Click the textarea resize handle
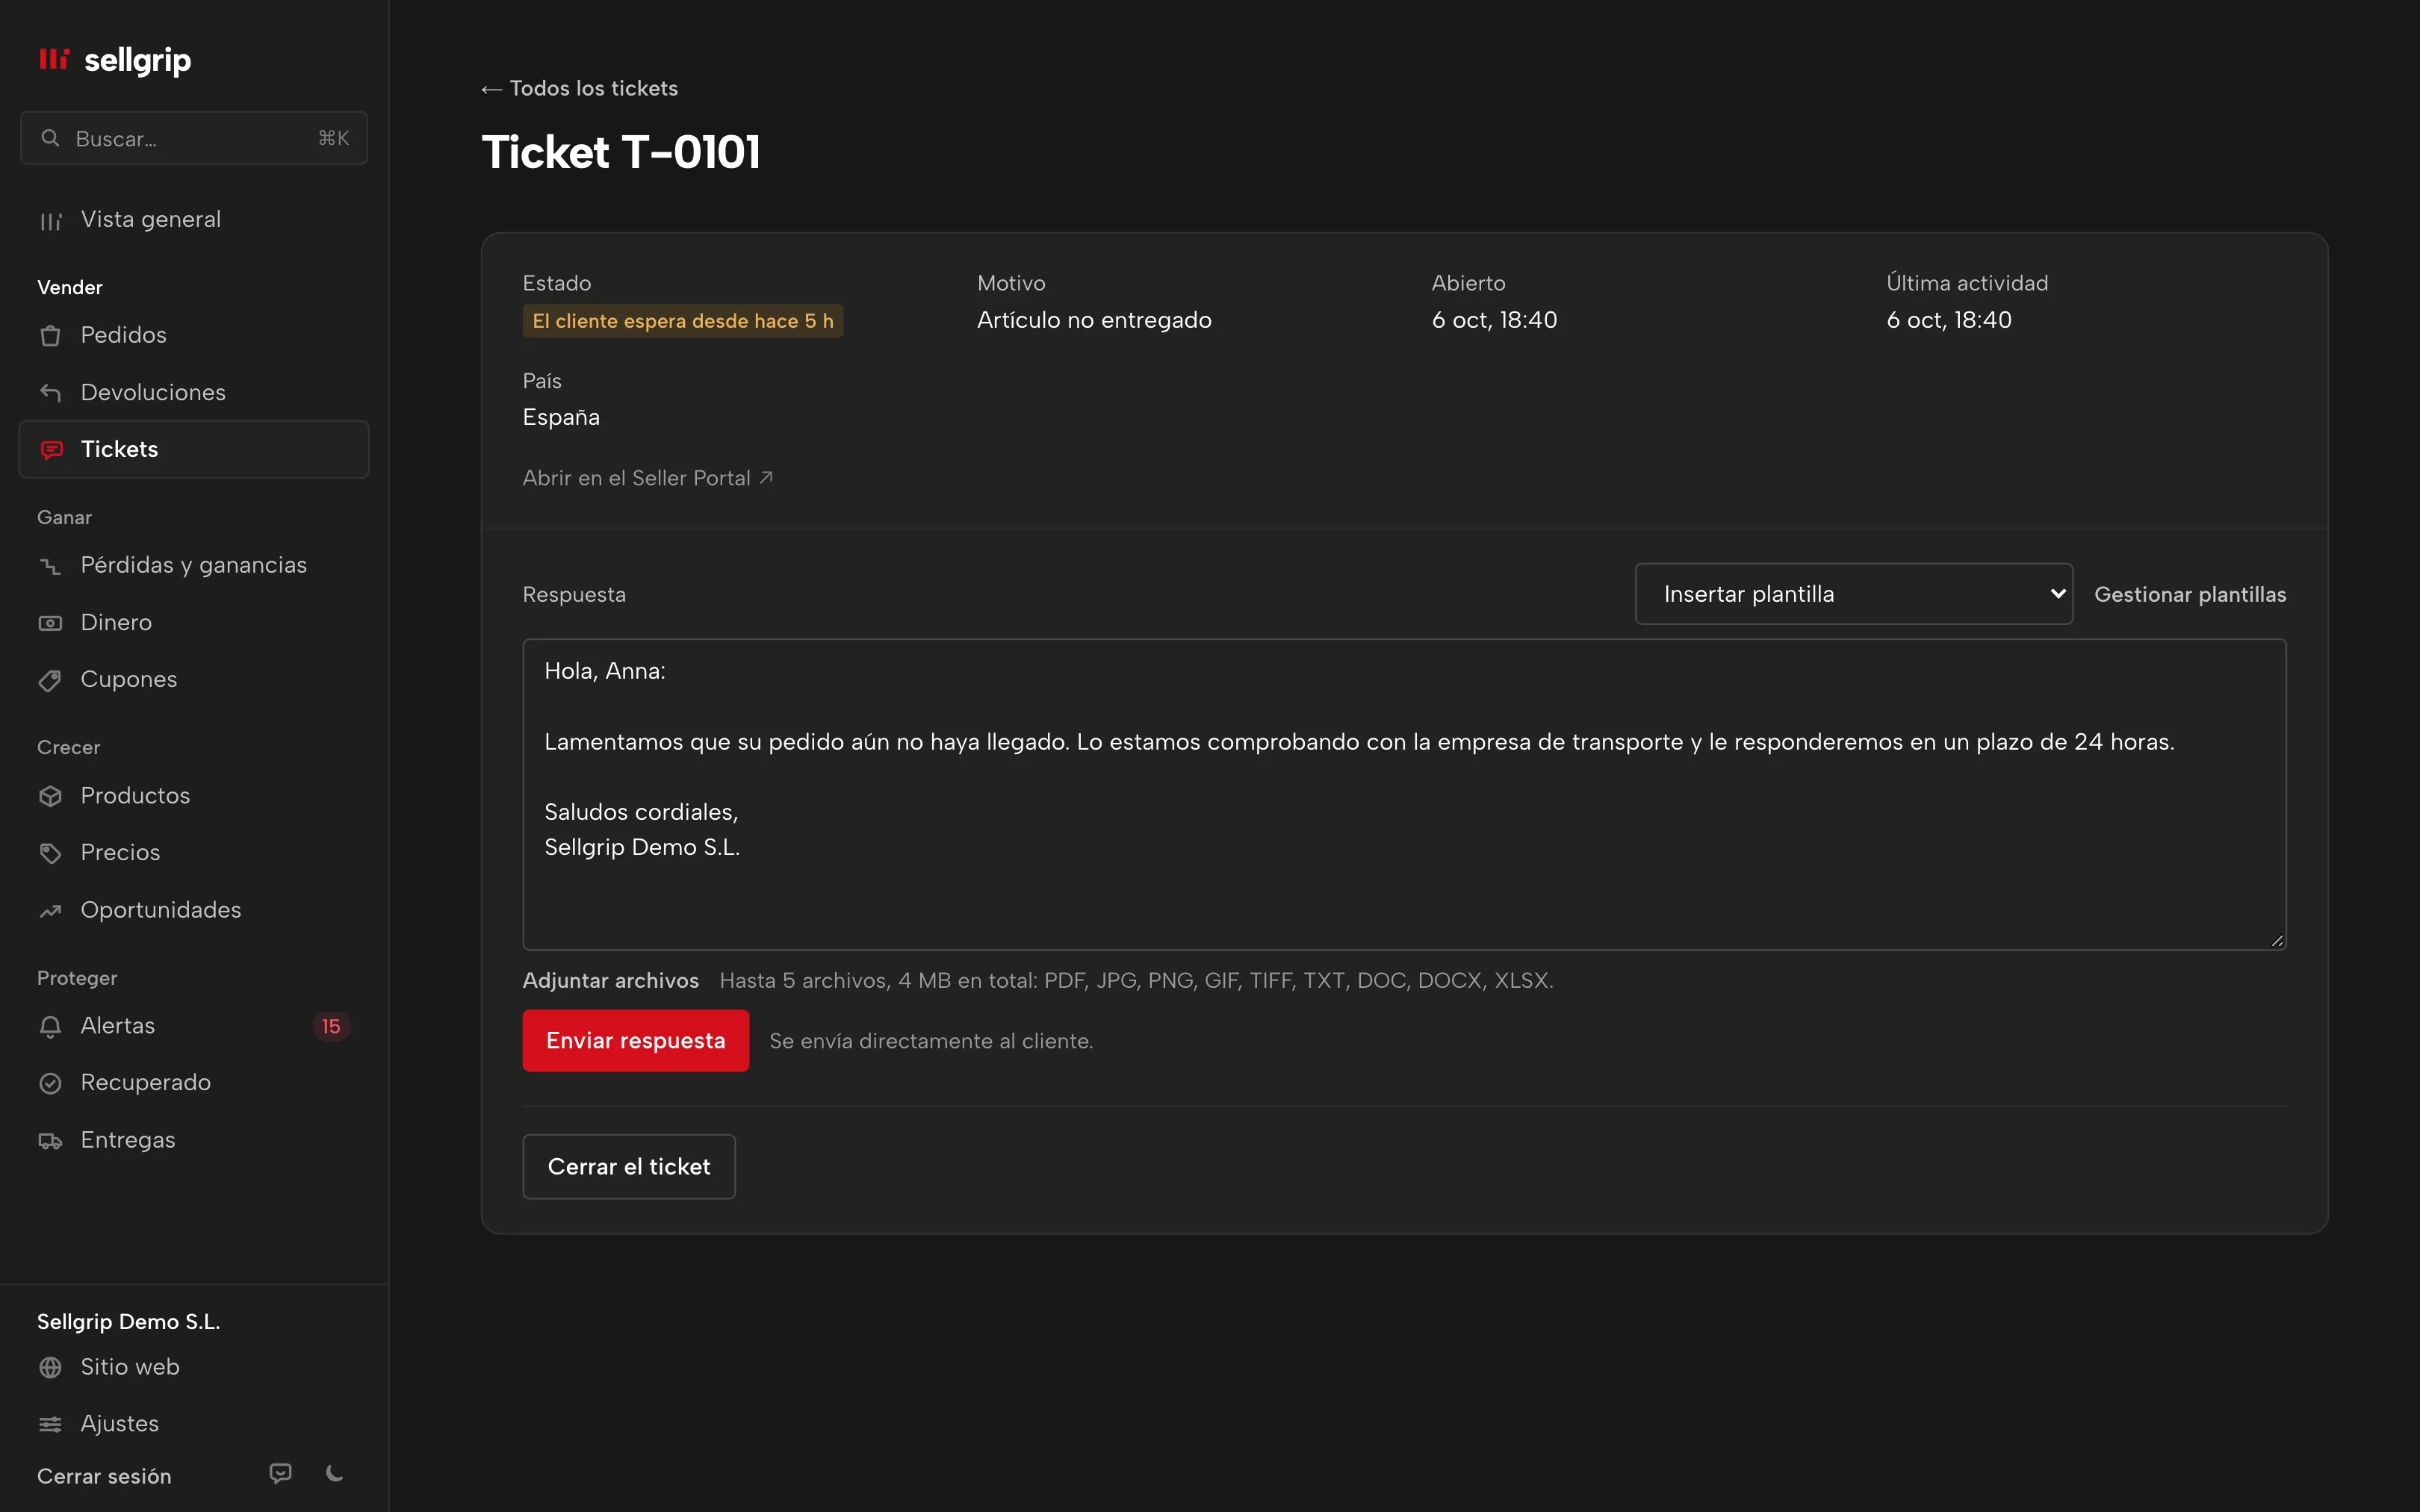 [2277, 941]
